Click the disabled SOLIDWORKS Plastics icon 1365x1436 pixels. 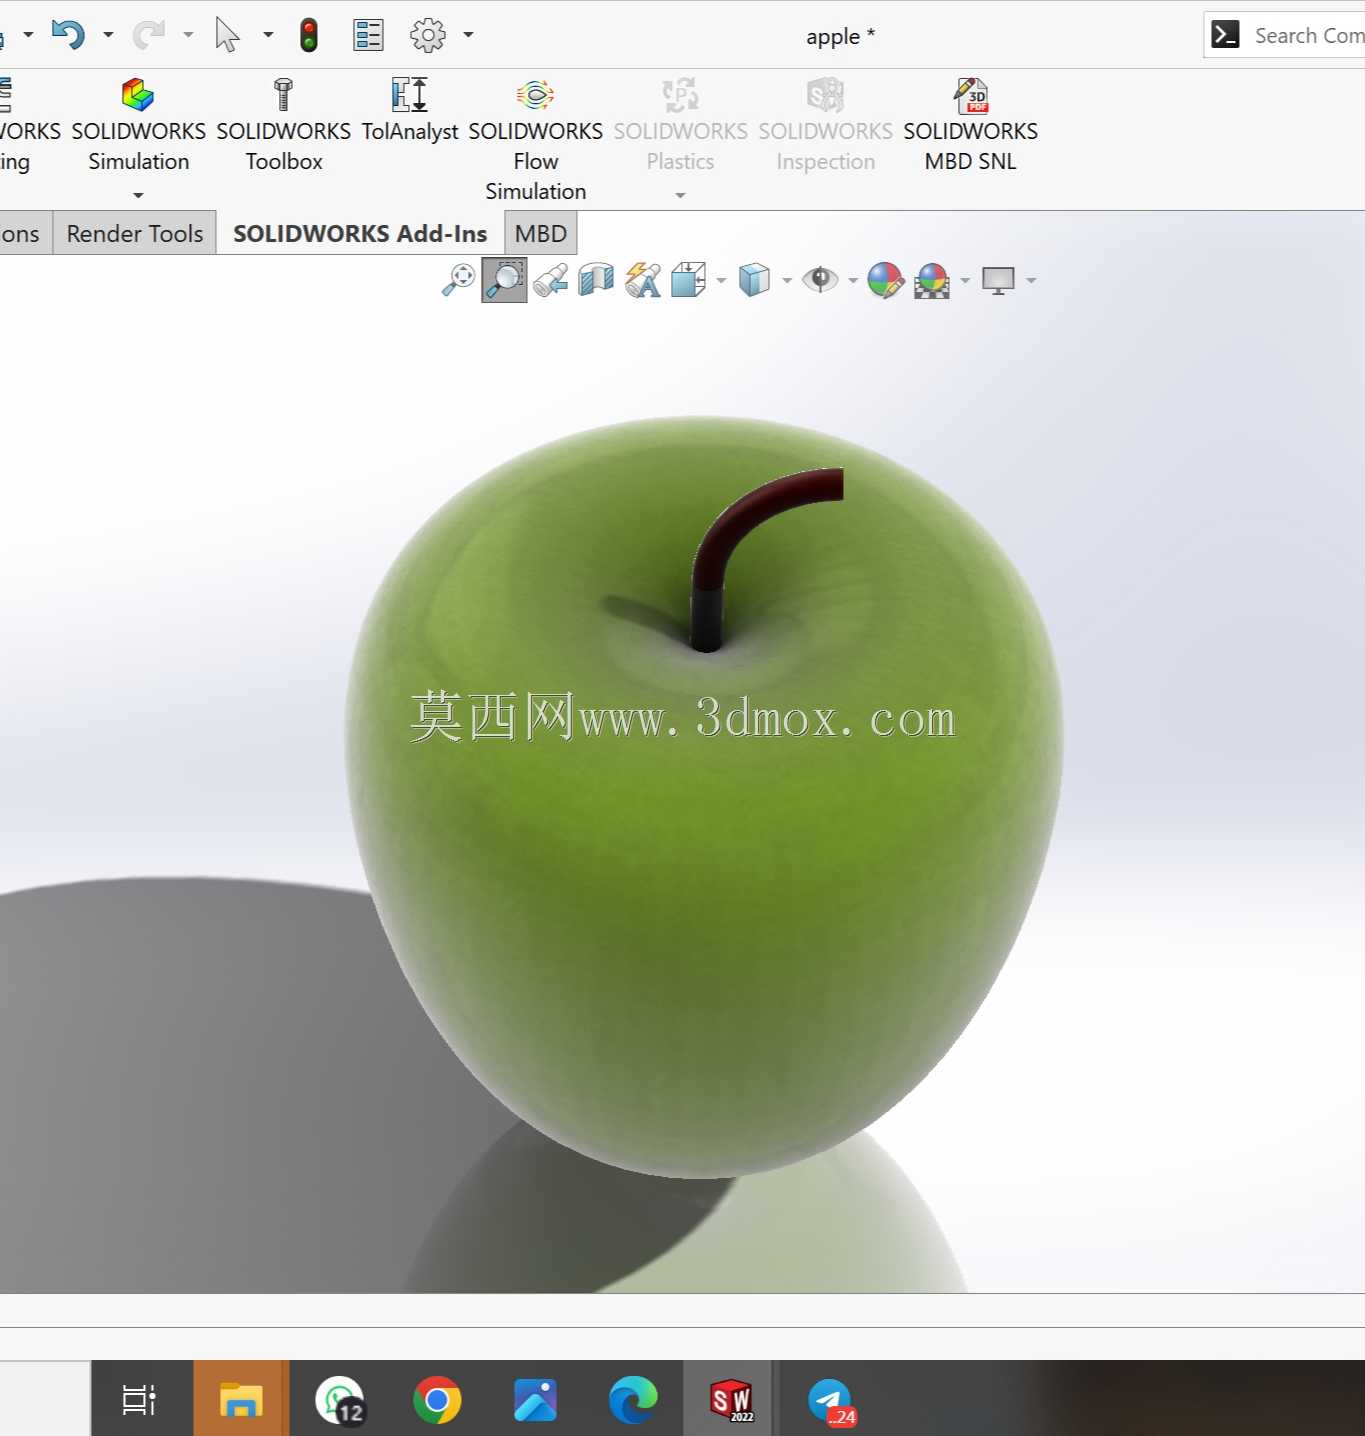coord(681,96)
